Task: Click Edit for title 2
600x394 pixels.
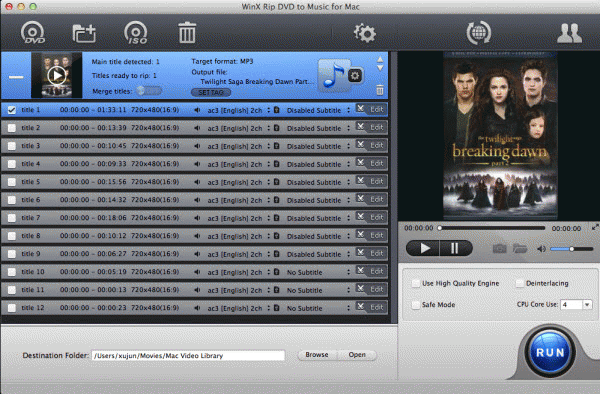Action: pyautogui.click(x=377, y=127)
